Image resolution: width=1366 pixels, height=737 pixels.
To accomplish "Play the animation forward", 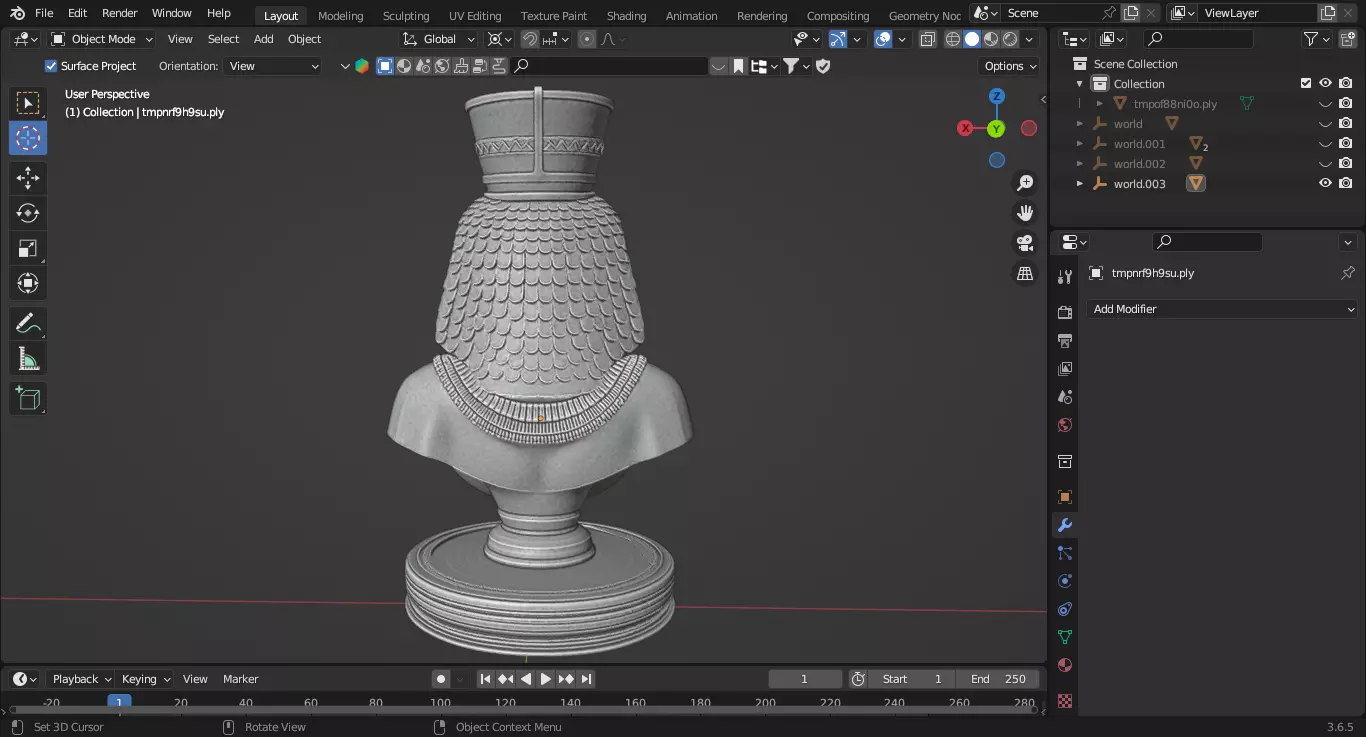I will (545, 679).
